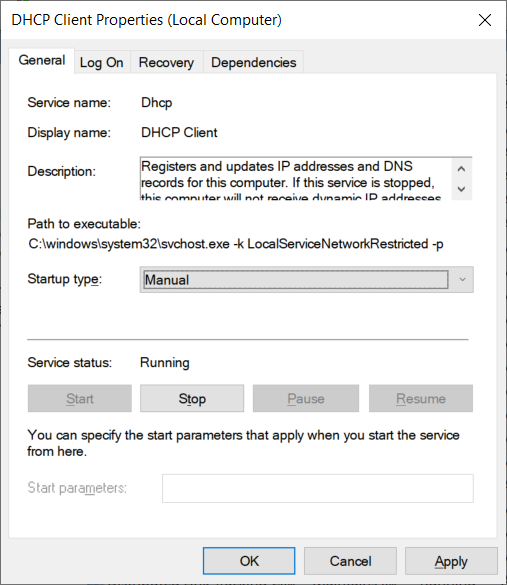The width and height of the screenshot is (507, 585).
Task: Select the path to executable text
Action: pos(236,244)
